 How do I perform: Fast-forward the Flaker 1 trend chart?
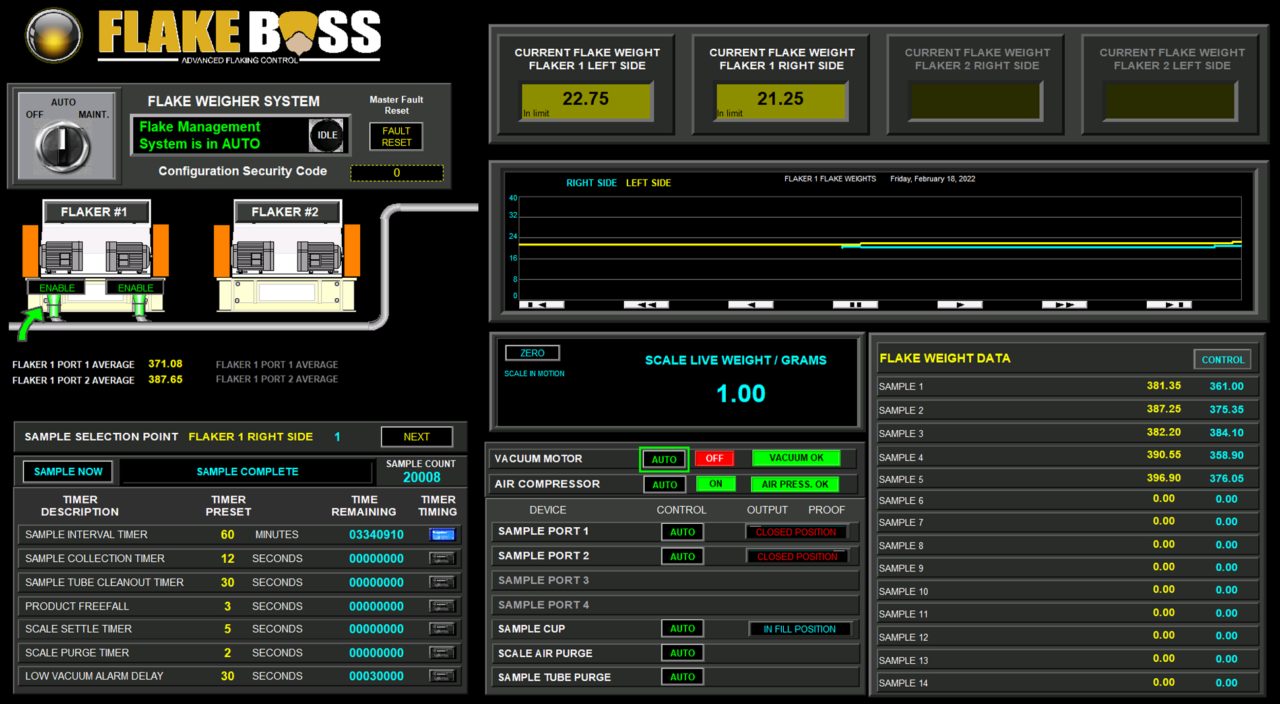click(1063, 303)
